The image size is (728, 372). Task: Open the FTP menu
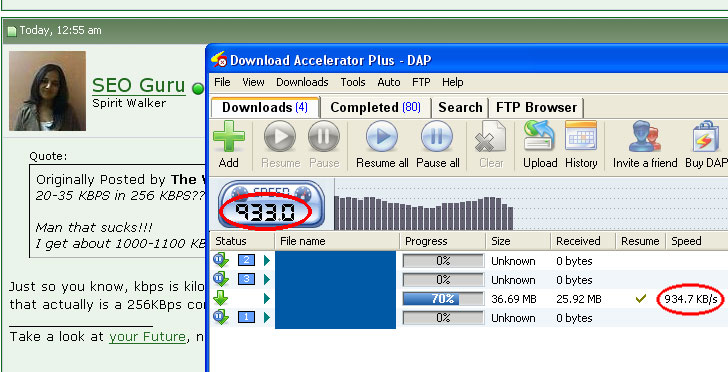click(421, 82)
